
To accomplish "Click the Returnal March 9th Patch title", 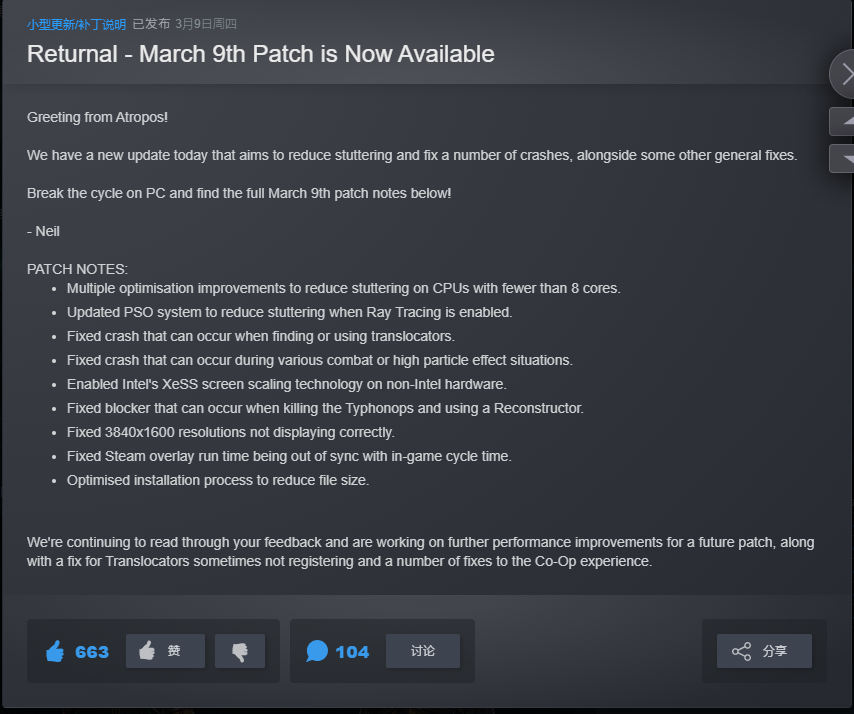I will point(260,54).
